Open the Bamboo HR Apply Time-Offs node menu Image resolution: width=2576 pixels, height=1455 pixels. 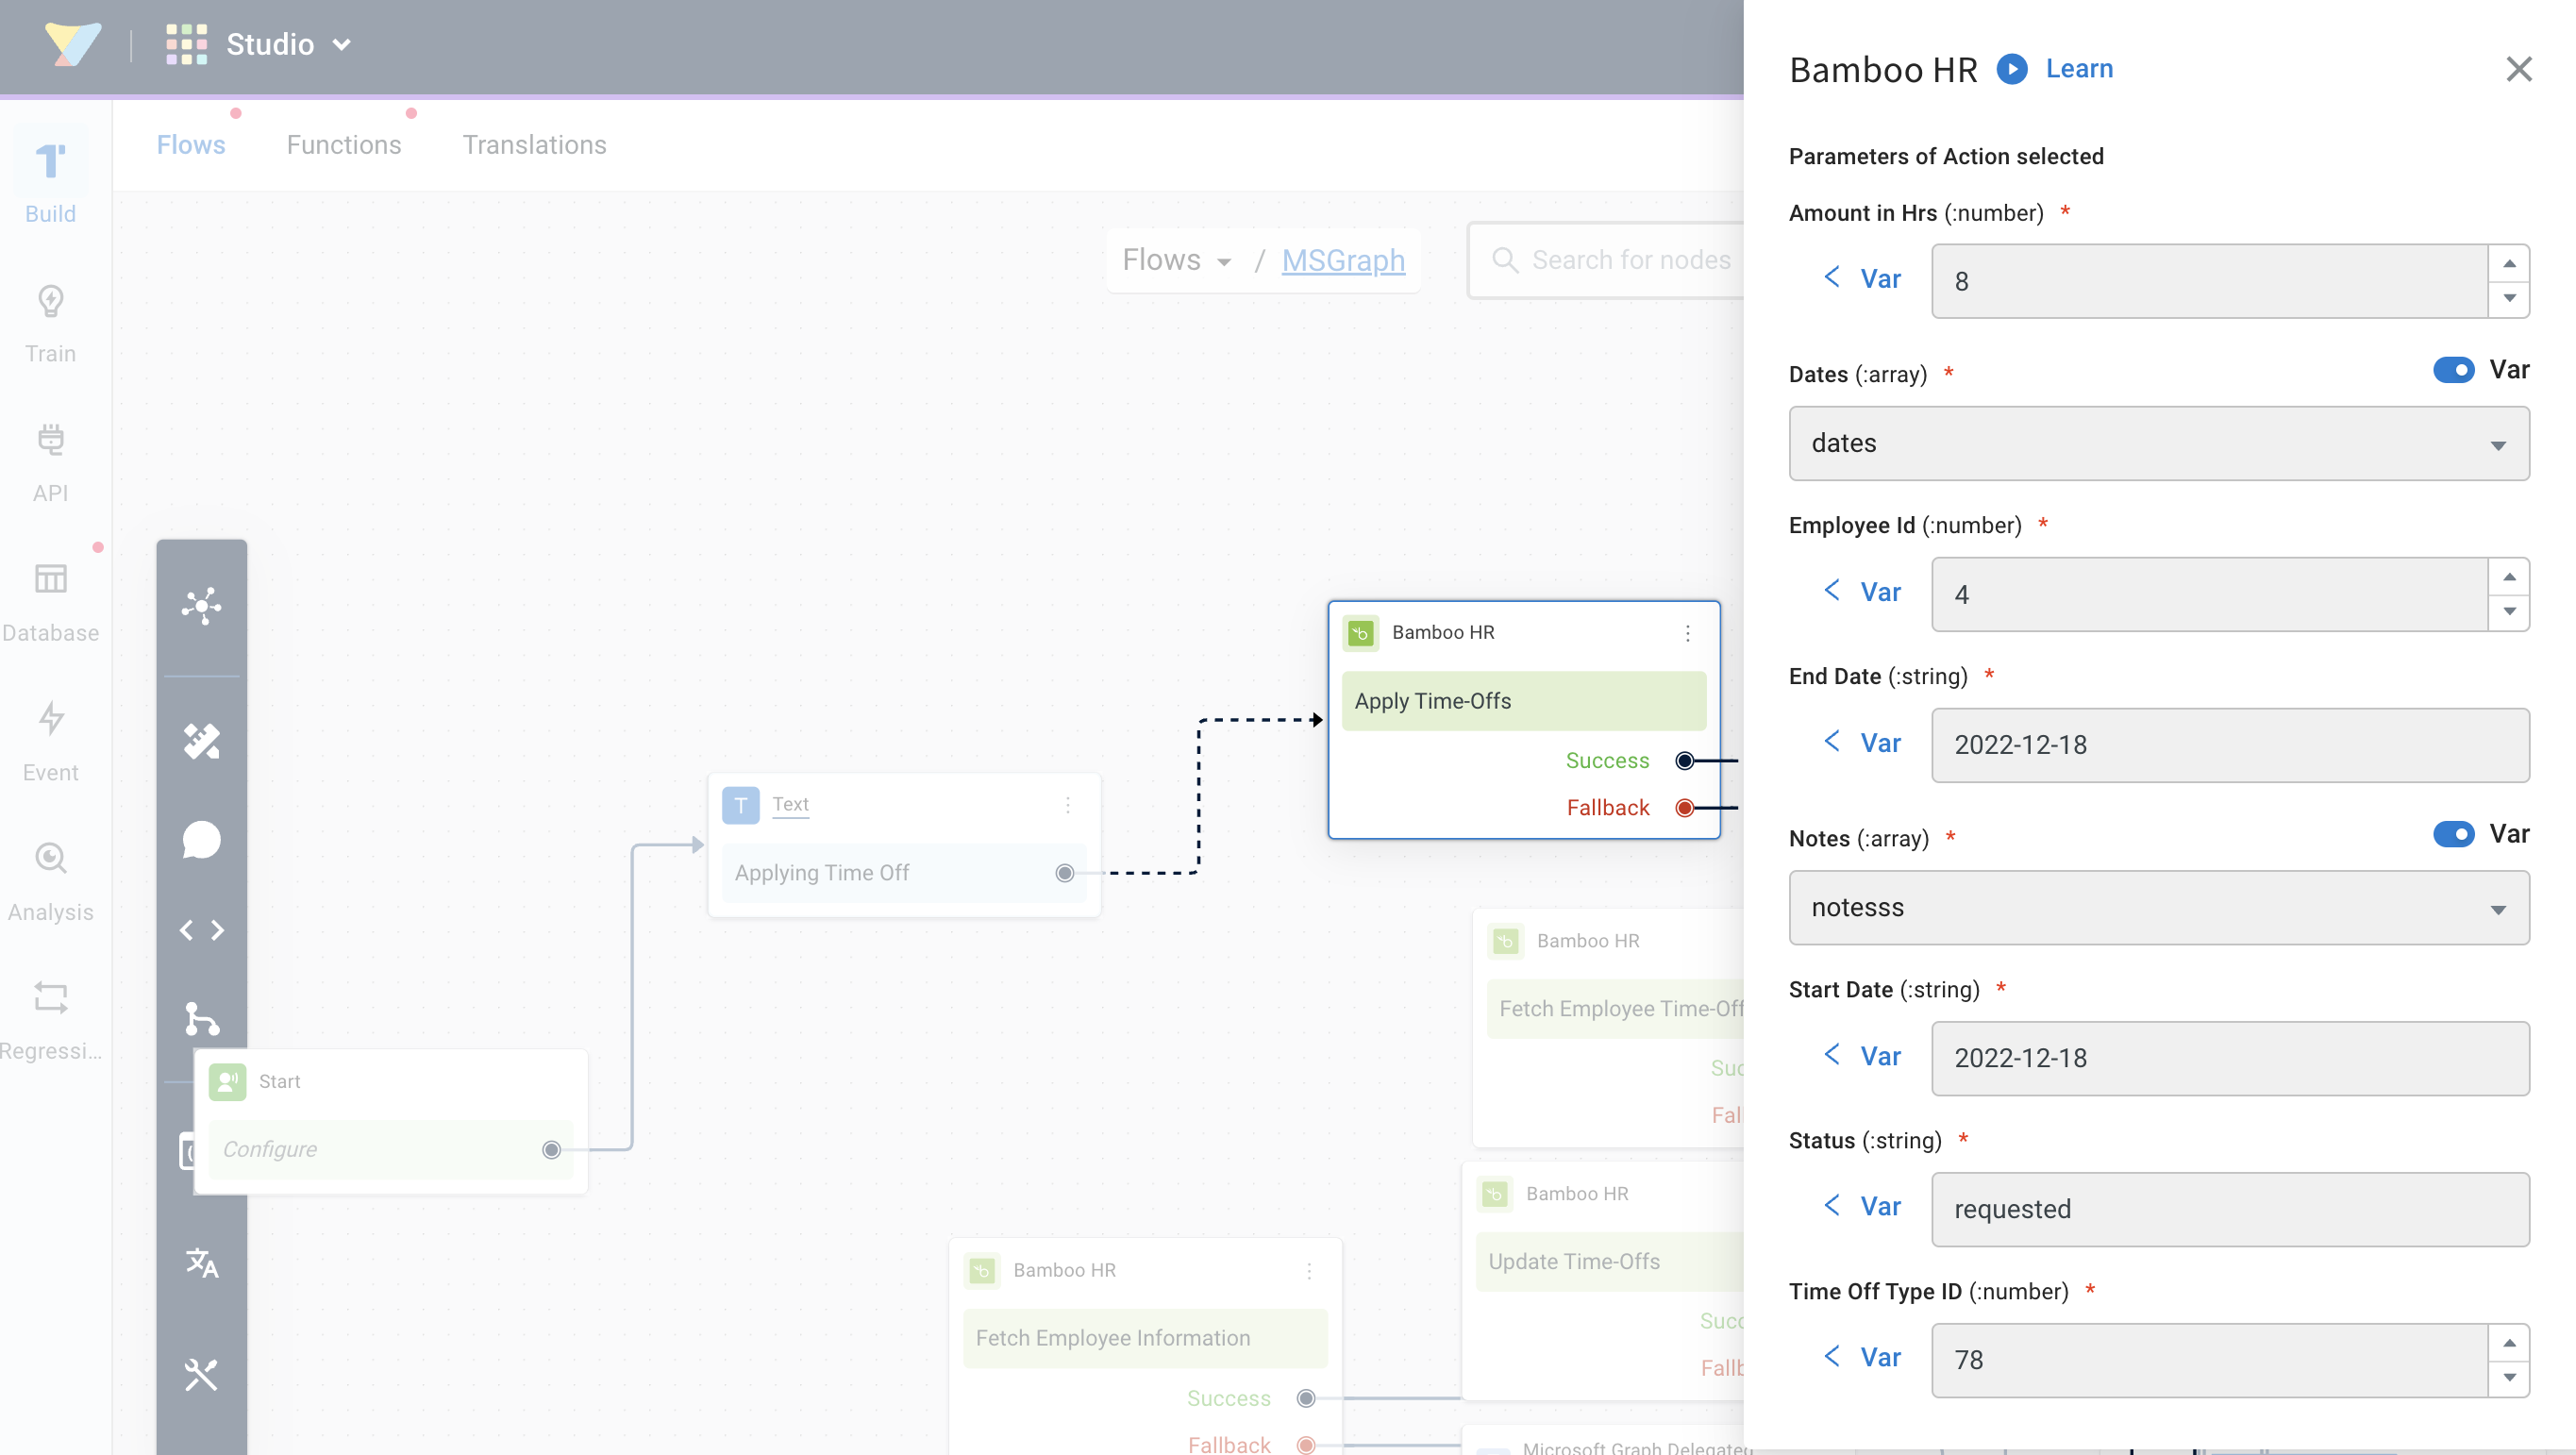[1688, 633]
